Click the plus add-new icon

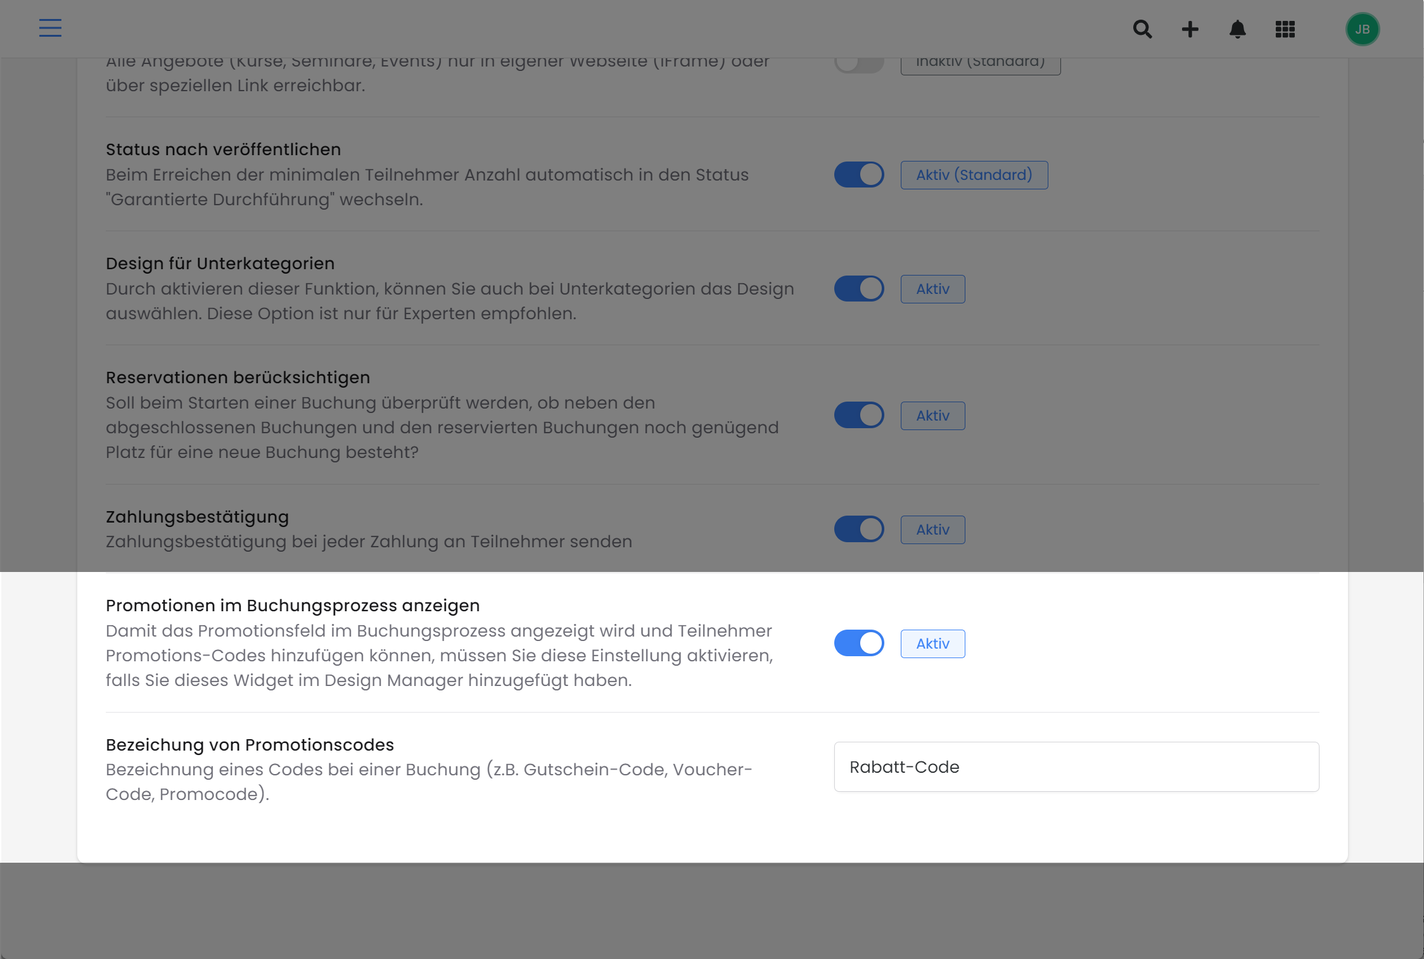(x=1190, y=29)
